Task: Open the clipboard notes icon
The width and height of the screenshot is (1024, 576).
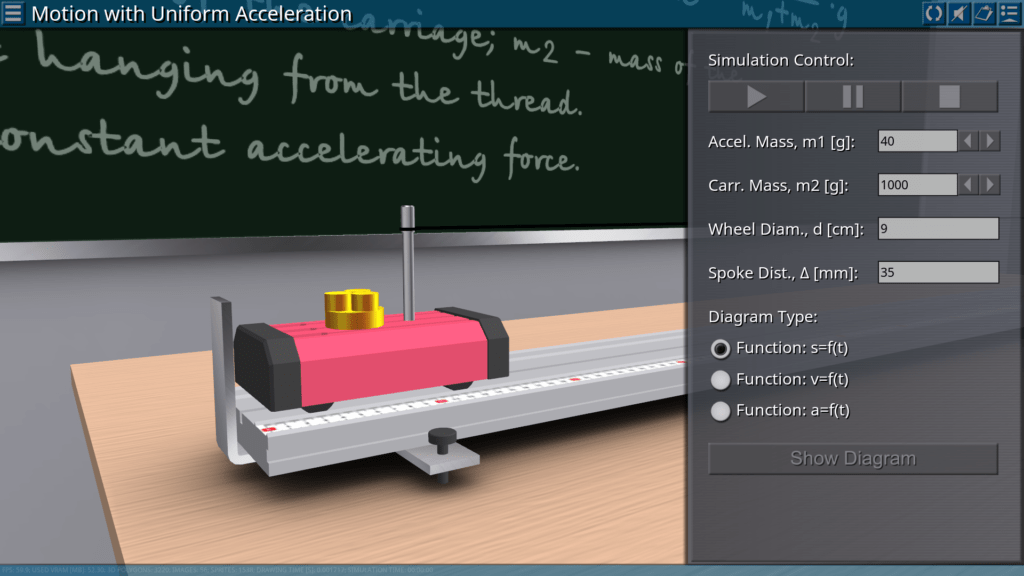Action: (x=983, y=13)
